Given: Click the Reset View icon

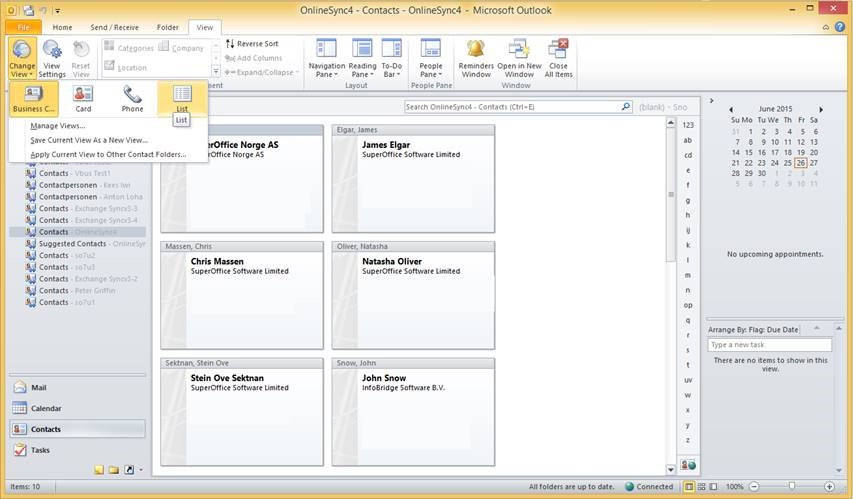Looking at the screenshot, I should click(81, 58).
